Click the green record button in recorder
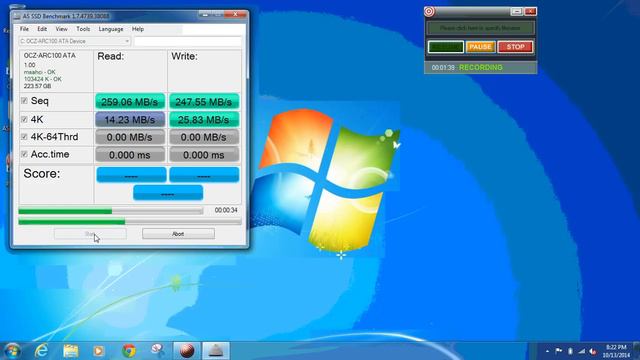Viewport: 640px width, 360px height. click(446, 47)
